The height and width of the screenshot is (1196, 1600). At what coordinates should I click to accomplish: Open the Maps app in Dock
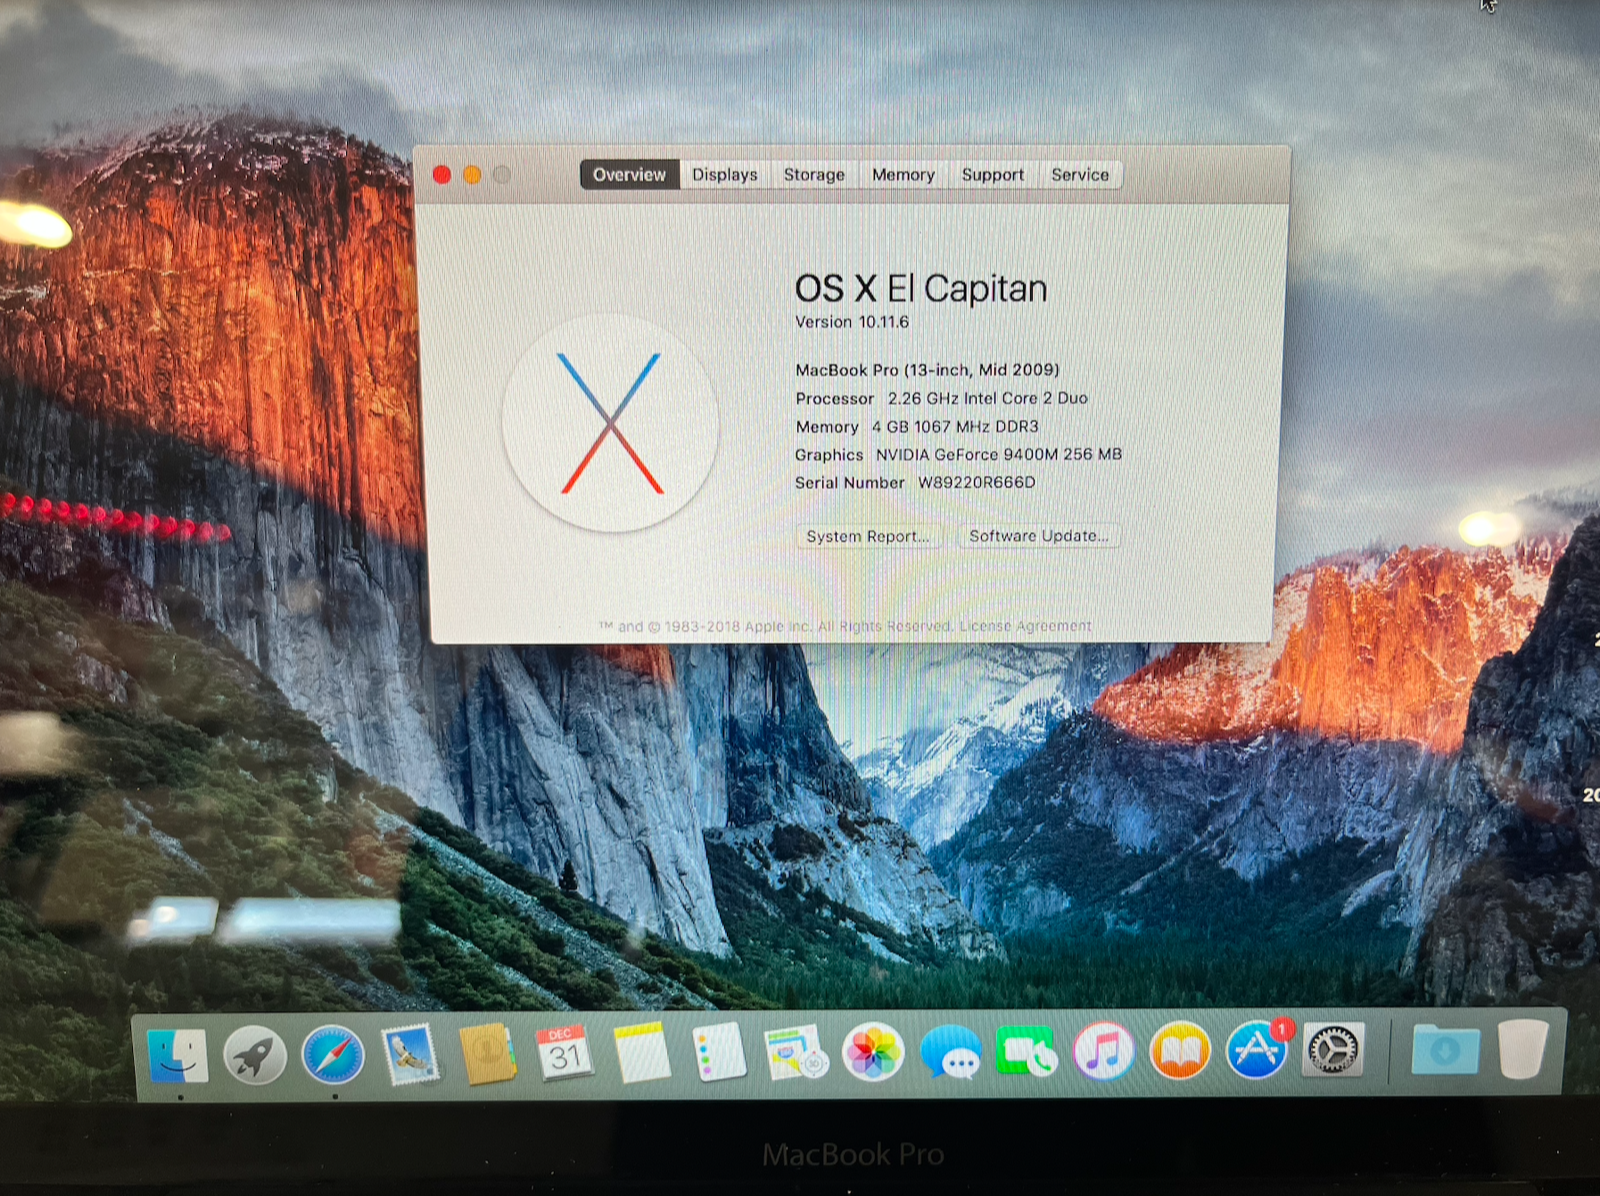795,1052
